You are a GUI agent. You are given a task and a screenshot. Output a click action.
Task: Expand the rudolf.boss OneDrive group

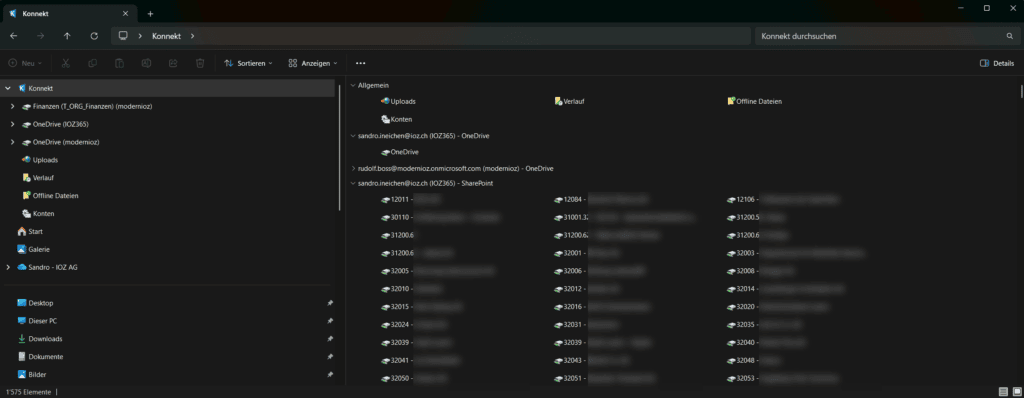[353, 168]
